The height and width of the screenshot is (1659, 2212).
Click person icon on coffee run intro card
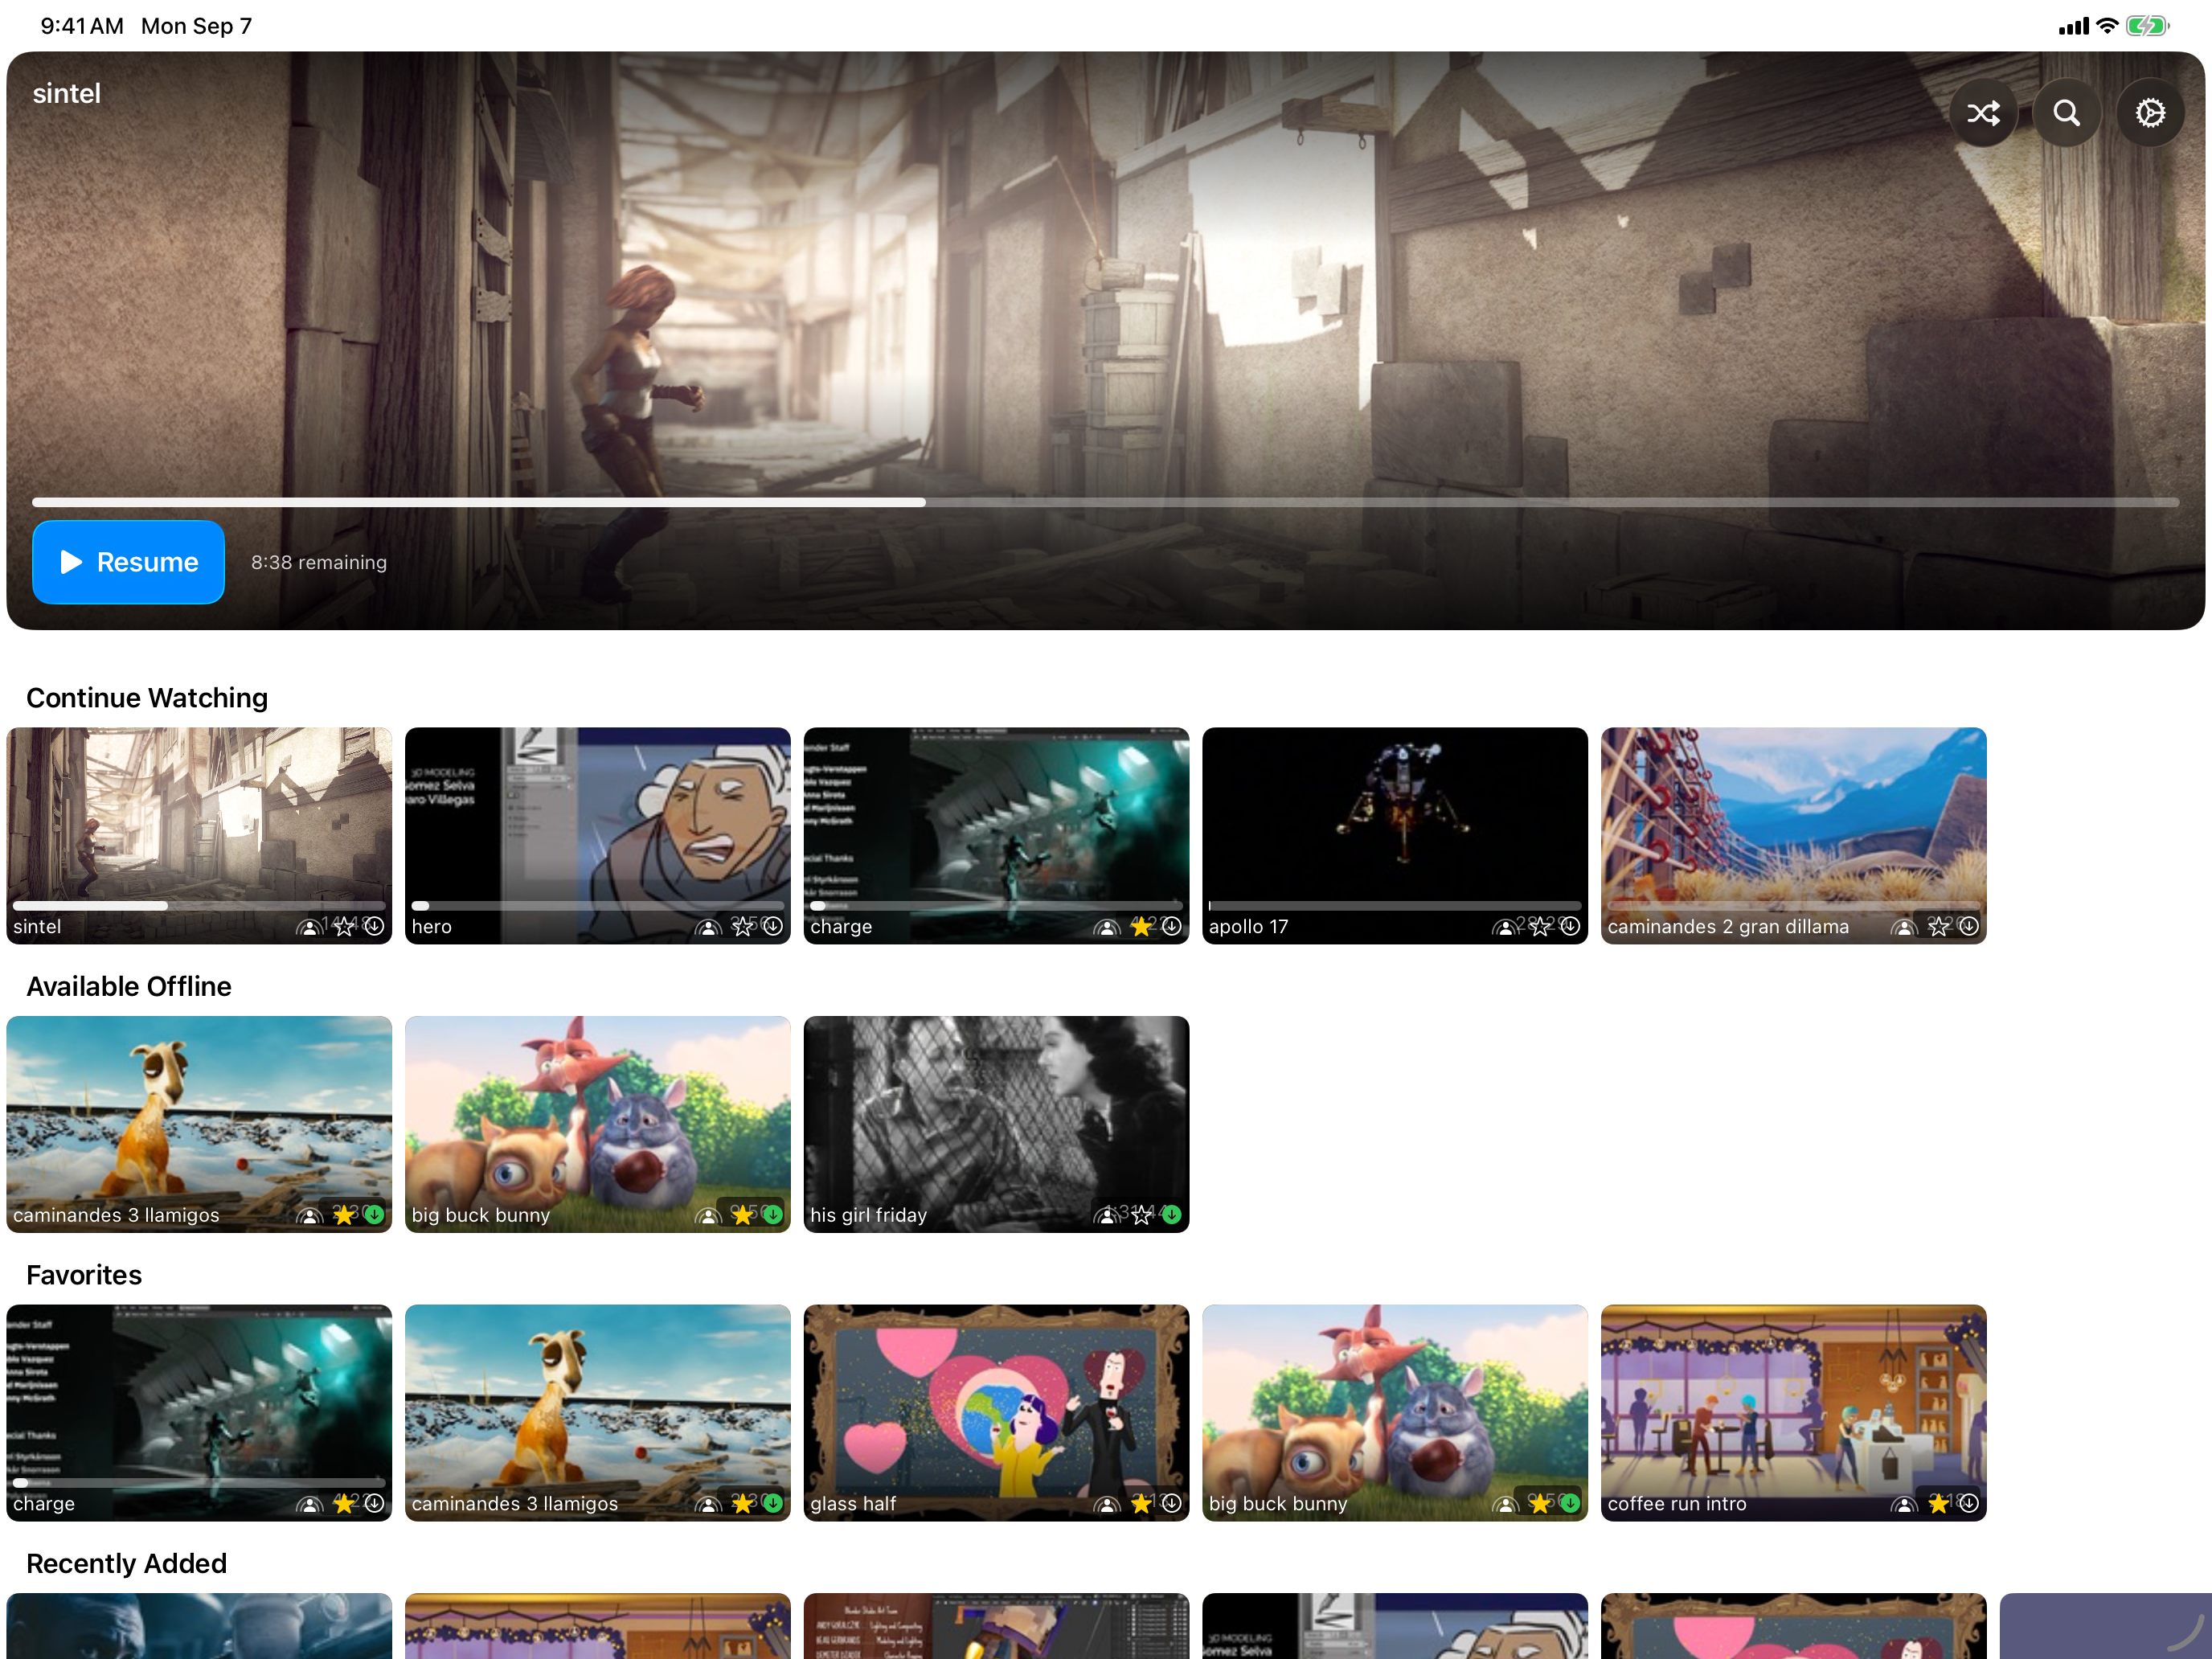1904,1505
